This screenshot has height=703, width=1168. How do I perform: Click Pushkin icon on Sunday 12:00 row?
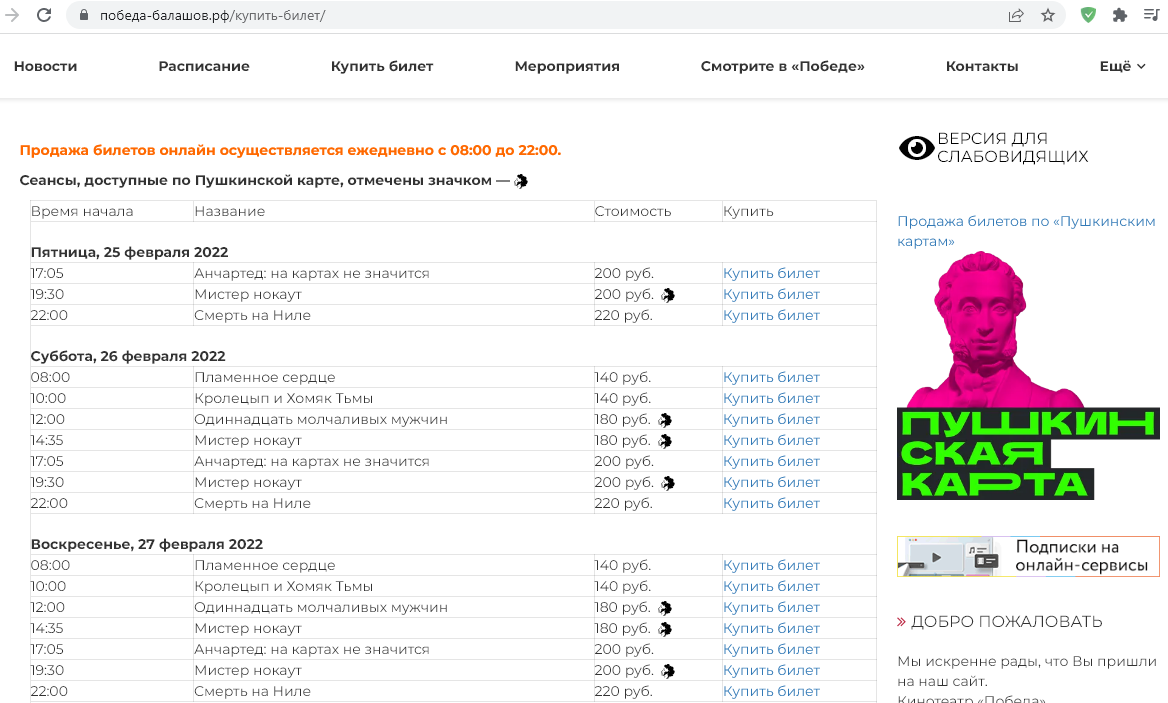(665, 608)
